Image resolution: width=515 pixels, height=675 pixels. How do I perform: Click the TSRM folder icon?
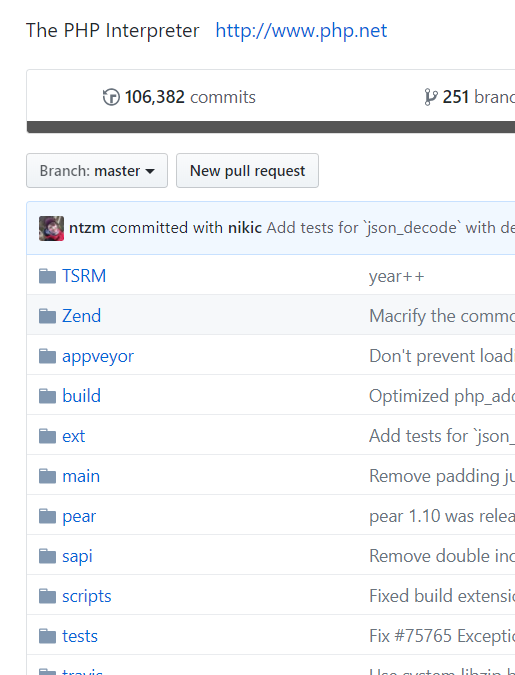47,276
